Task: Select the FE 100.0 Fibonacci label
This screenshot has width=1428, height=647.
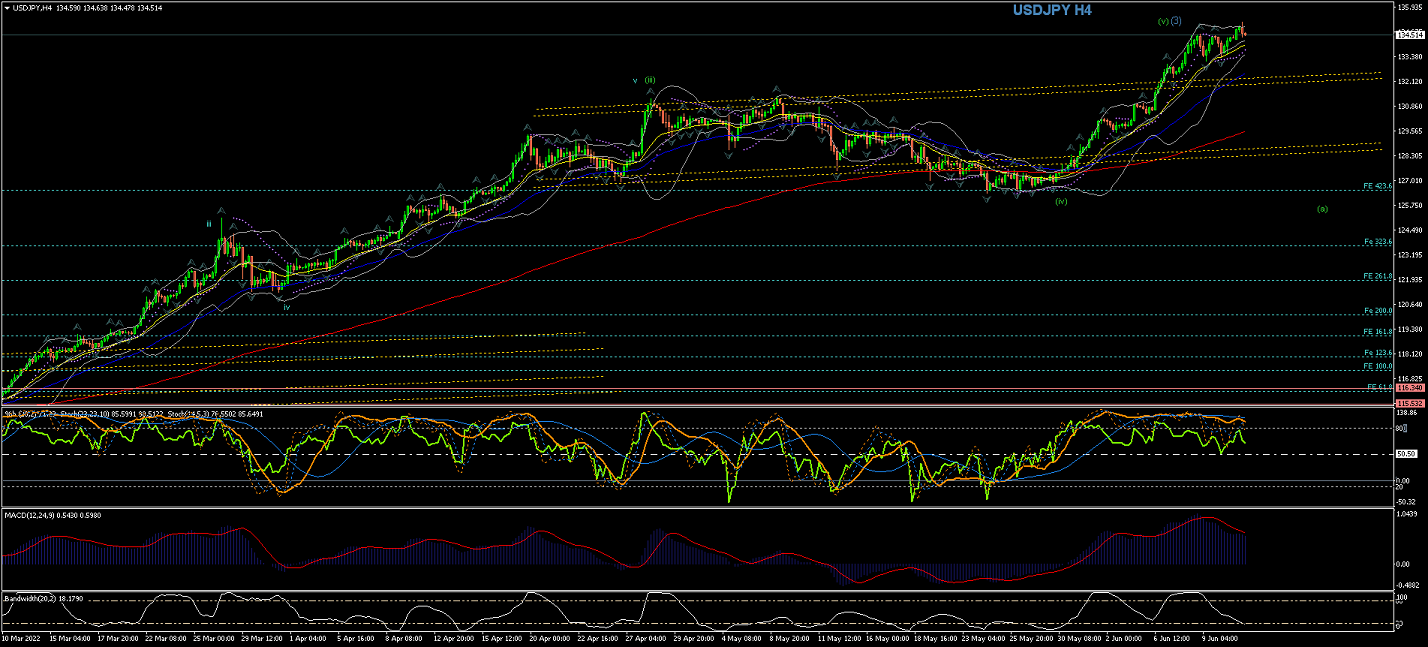Action: [1378, 366]
